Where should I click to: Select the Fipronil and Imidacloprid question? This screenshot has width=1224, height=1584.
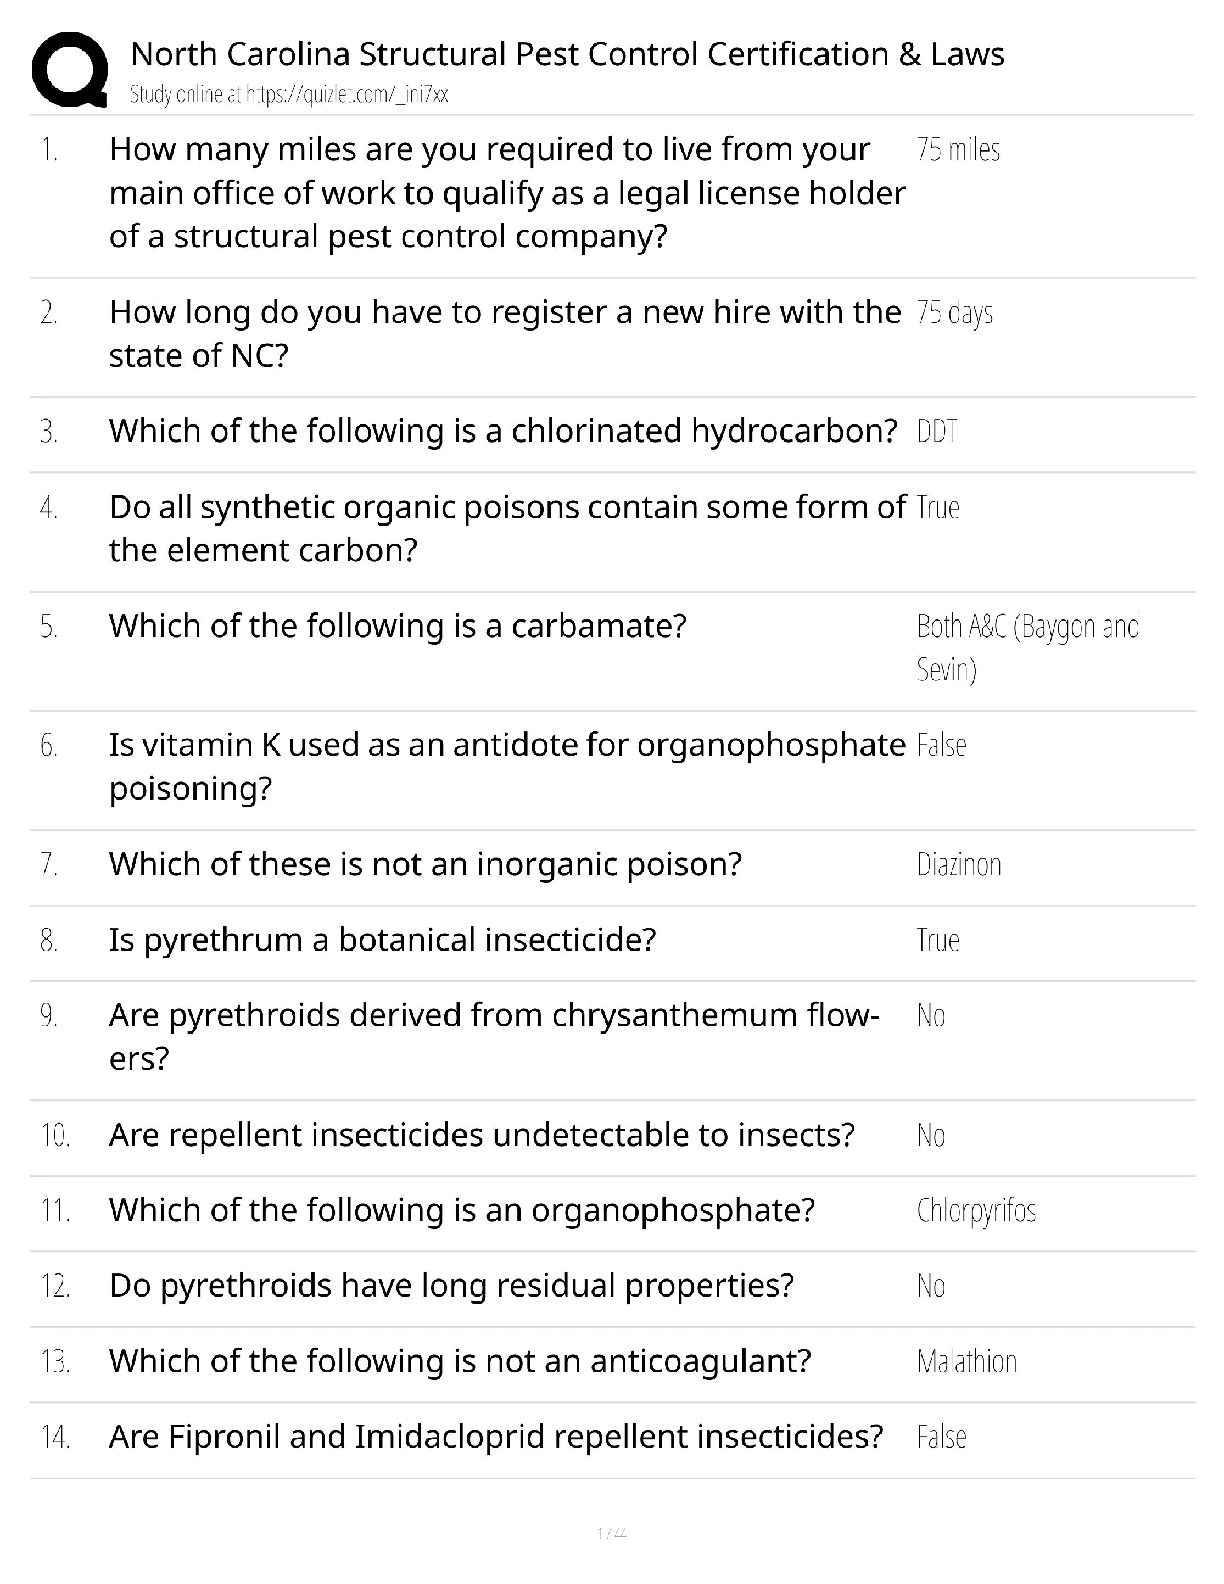coord(496,1437)
